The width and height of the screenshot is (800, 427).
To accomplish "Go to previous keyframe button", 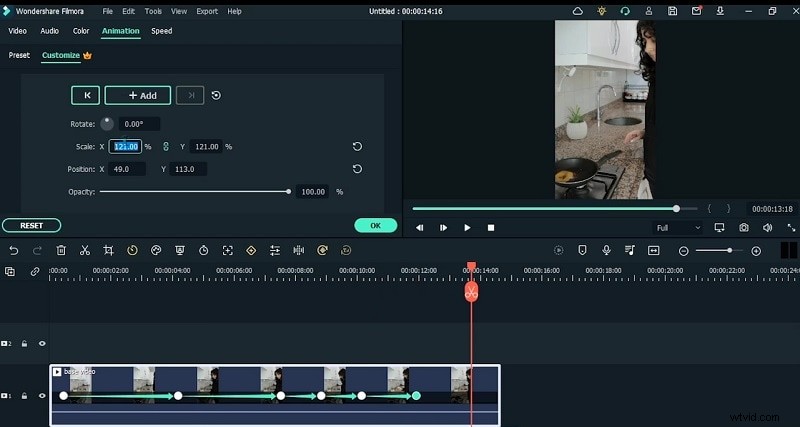I will [85, 95].
